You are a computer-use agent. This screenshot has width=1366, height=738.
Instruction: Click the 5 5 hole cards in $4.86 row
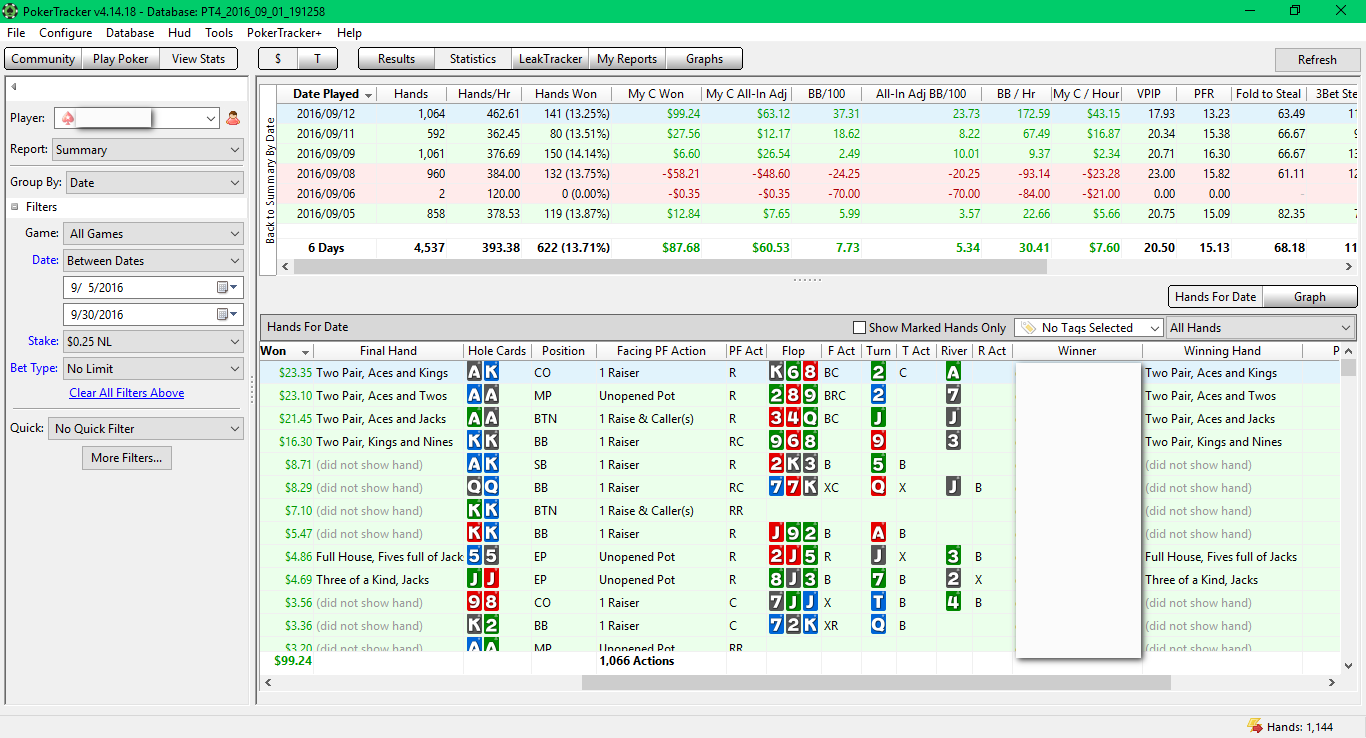pos(483,556)
